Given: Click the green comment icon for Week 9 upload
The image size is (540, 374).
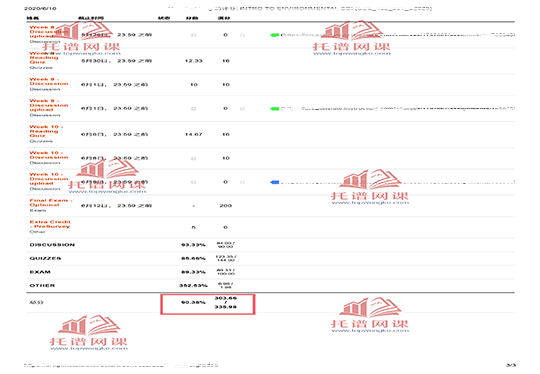Looking at the screenshot, I should point(274,108).
